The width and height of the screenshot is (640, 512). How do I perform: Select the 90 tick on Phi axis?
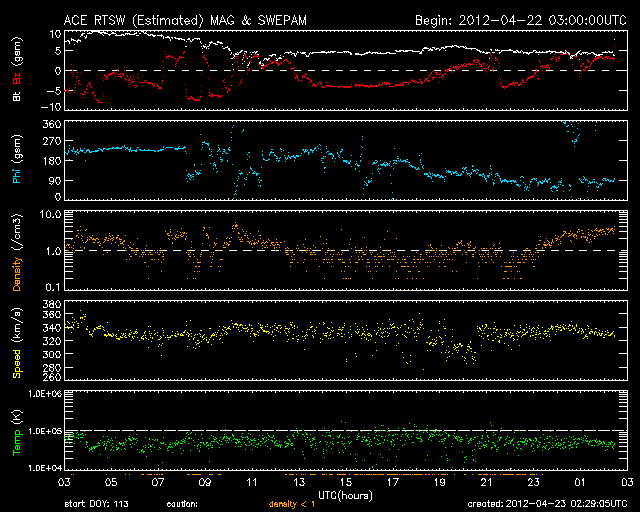(55, 180)
